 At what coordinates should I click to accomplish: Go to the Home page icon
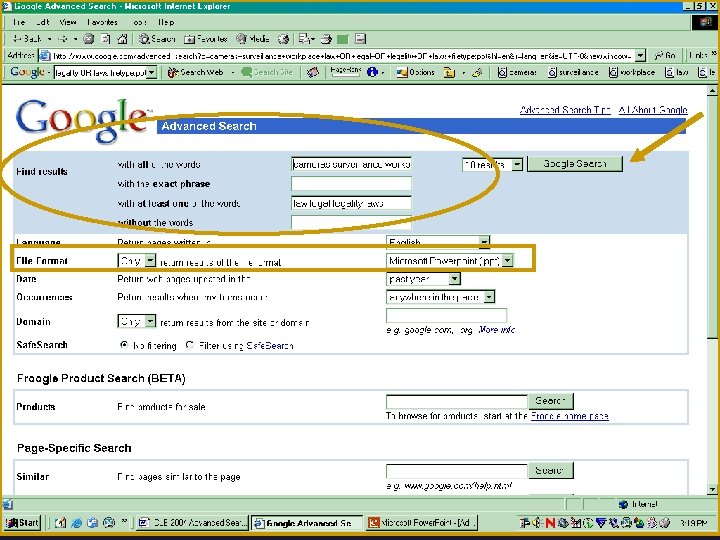[x=122, y=39]
